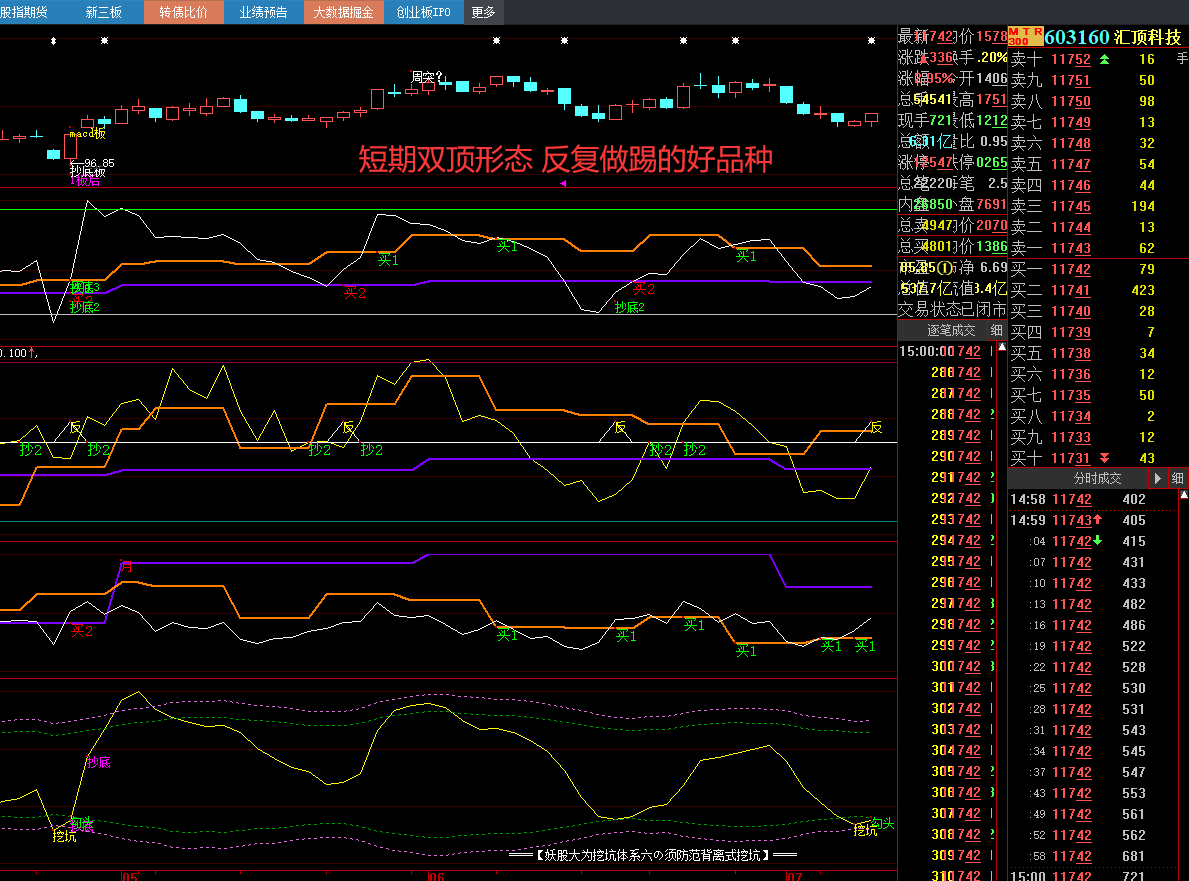The width and height of the screenshot is (1189, 881).
Task: Select the 卖三 11745 order row
Action: tap(1098, 206)
